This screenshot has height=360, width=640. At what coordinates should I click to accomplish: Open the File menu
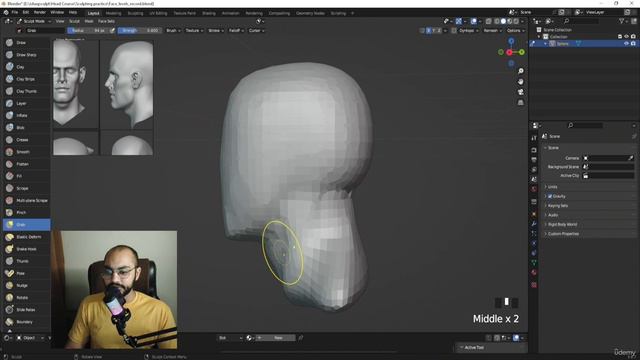[15, 13]
